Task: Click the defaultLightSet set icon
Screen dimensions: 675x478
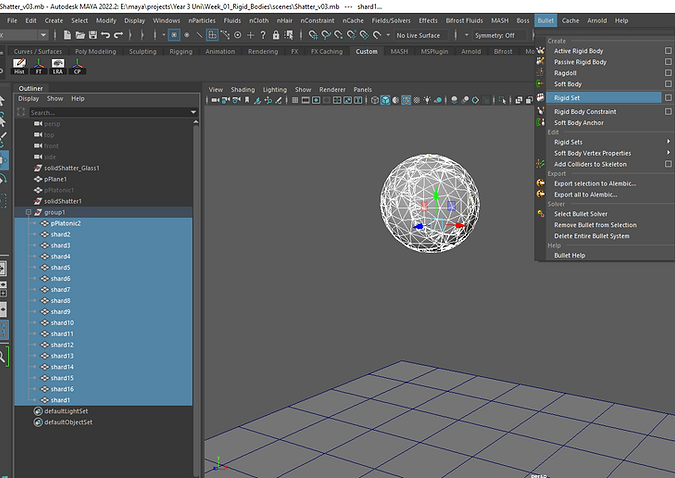Action: coord(38,411)
